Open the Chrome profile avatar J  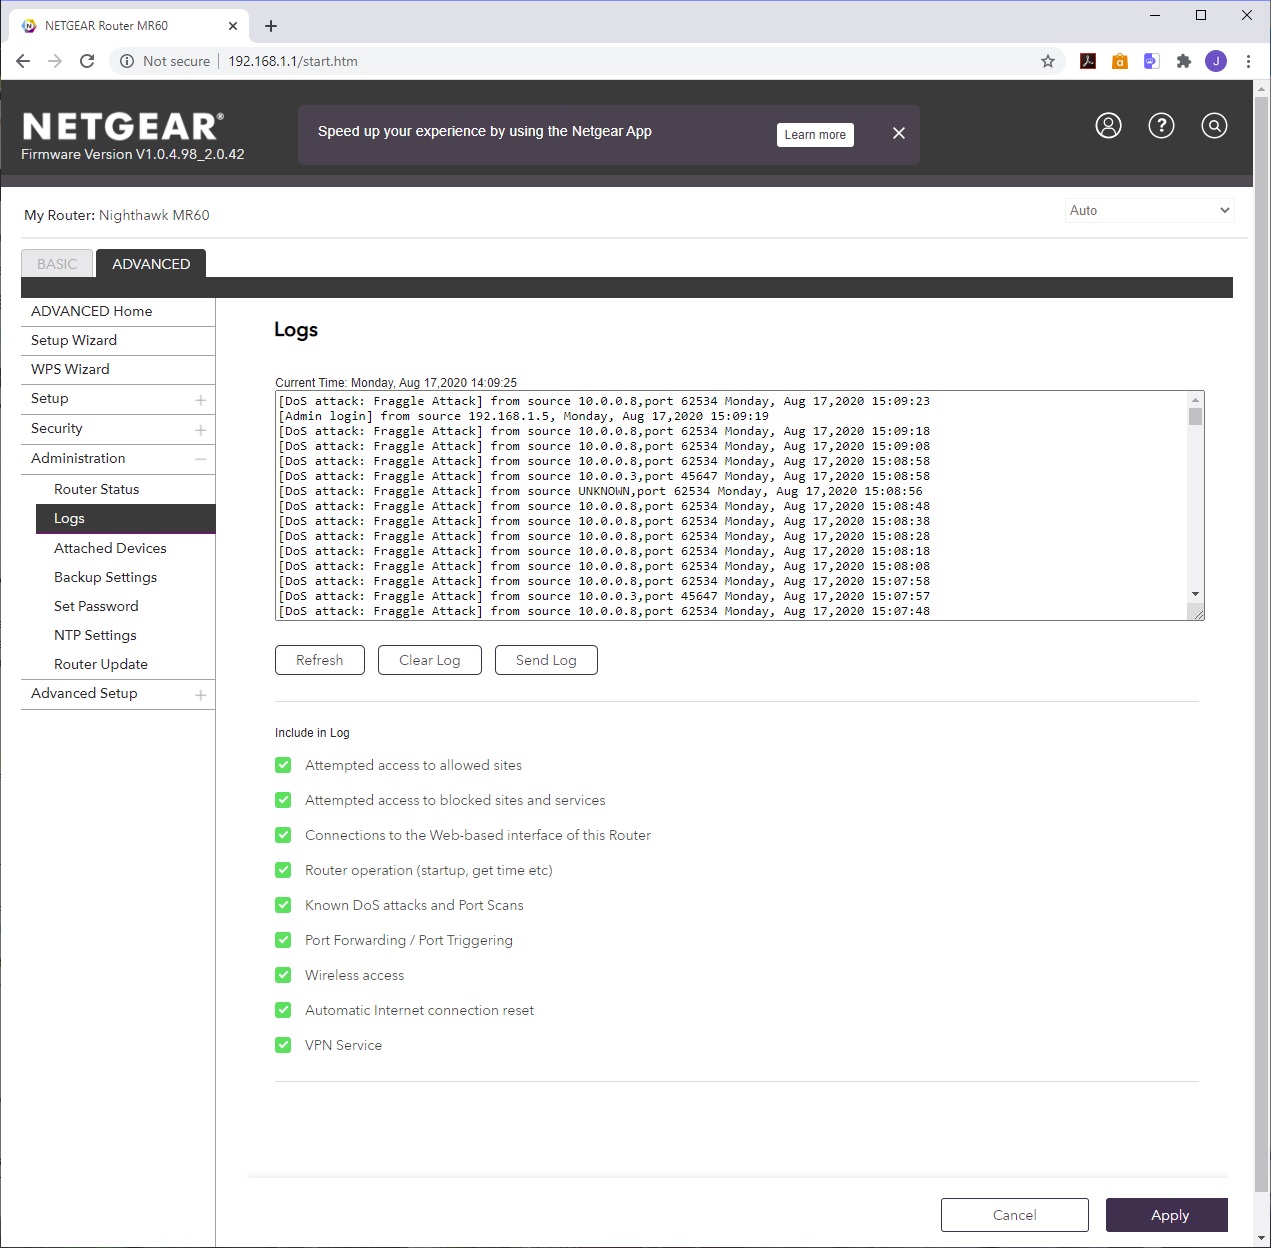coord(1216,61)
